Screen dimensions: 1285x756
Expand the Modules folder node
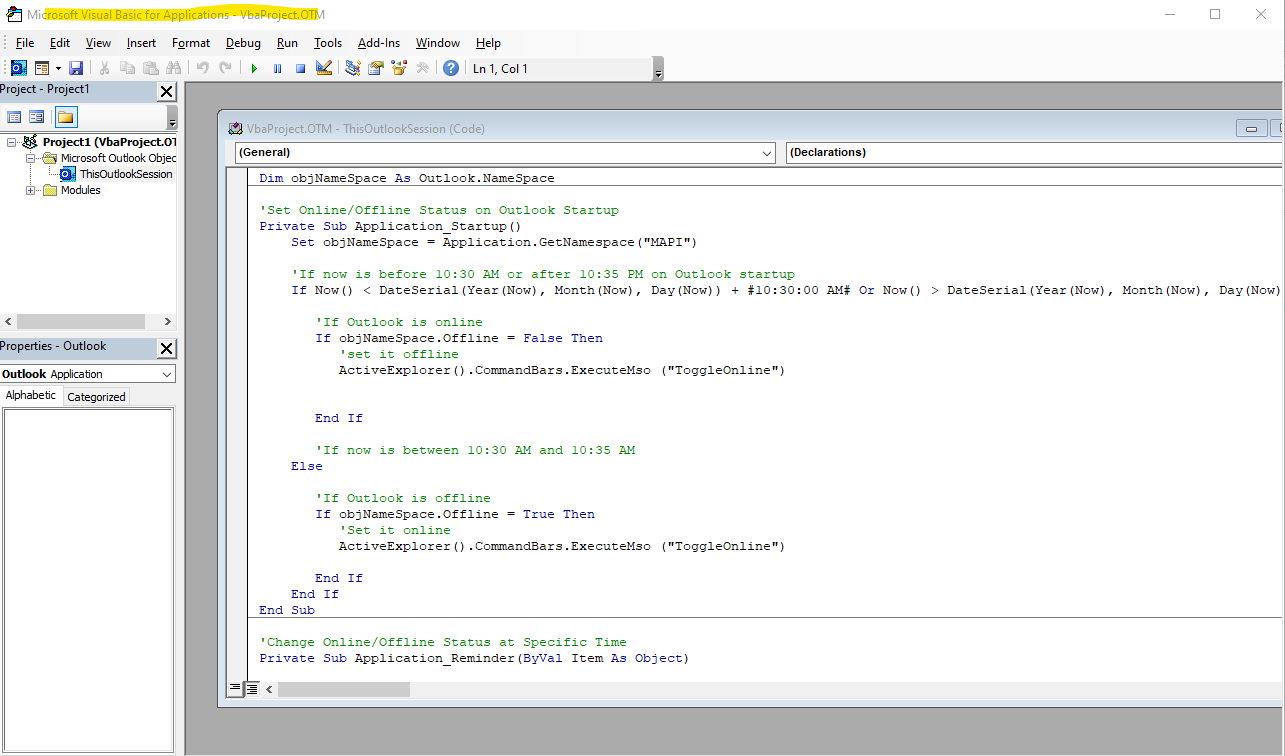(x=30, y=190)
